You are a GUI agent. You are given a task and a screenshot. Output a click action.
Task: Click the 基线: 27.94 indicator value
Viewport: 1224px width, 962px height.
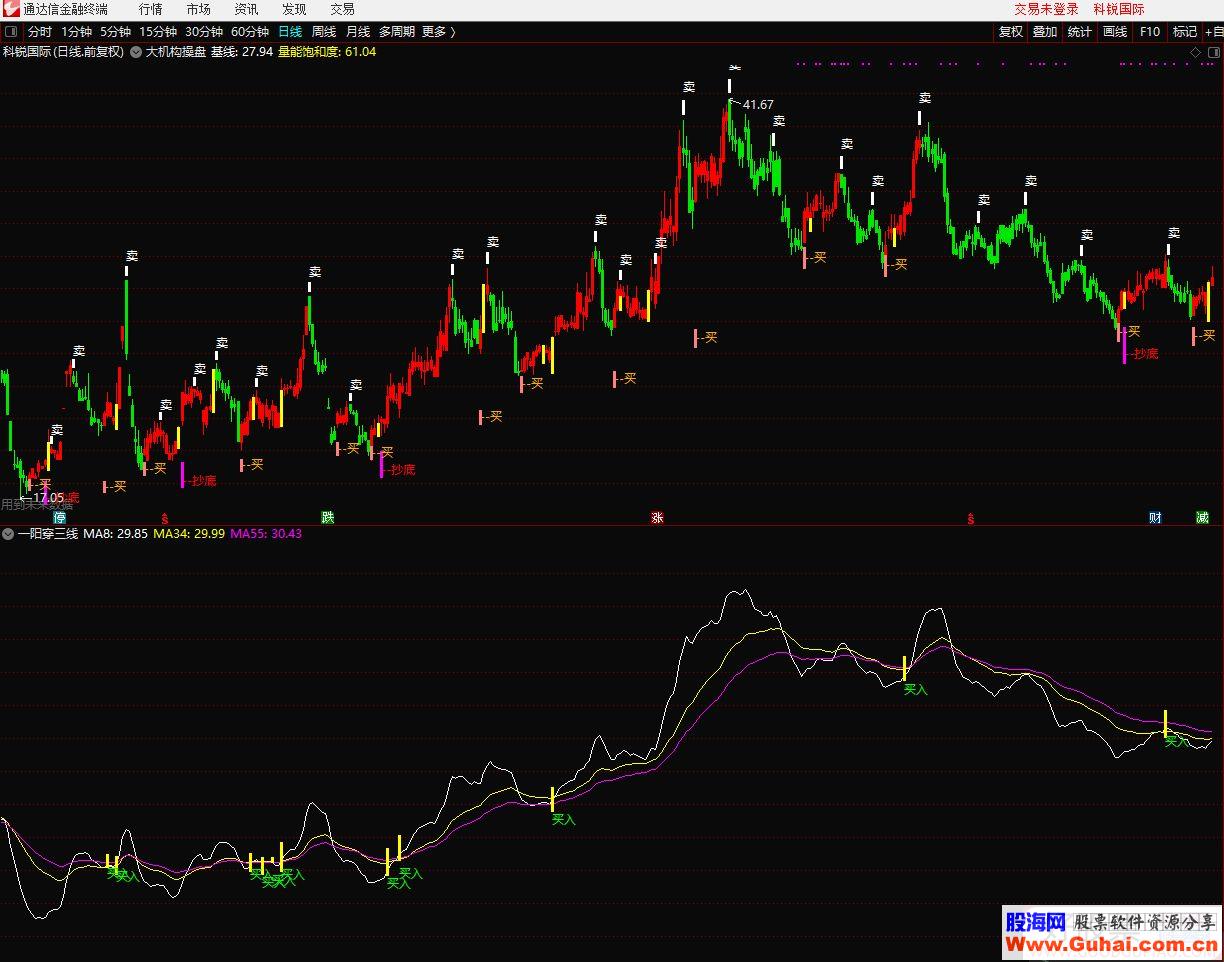[241, 52]
